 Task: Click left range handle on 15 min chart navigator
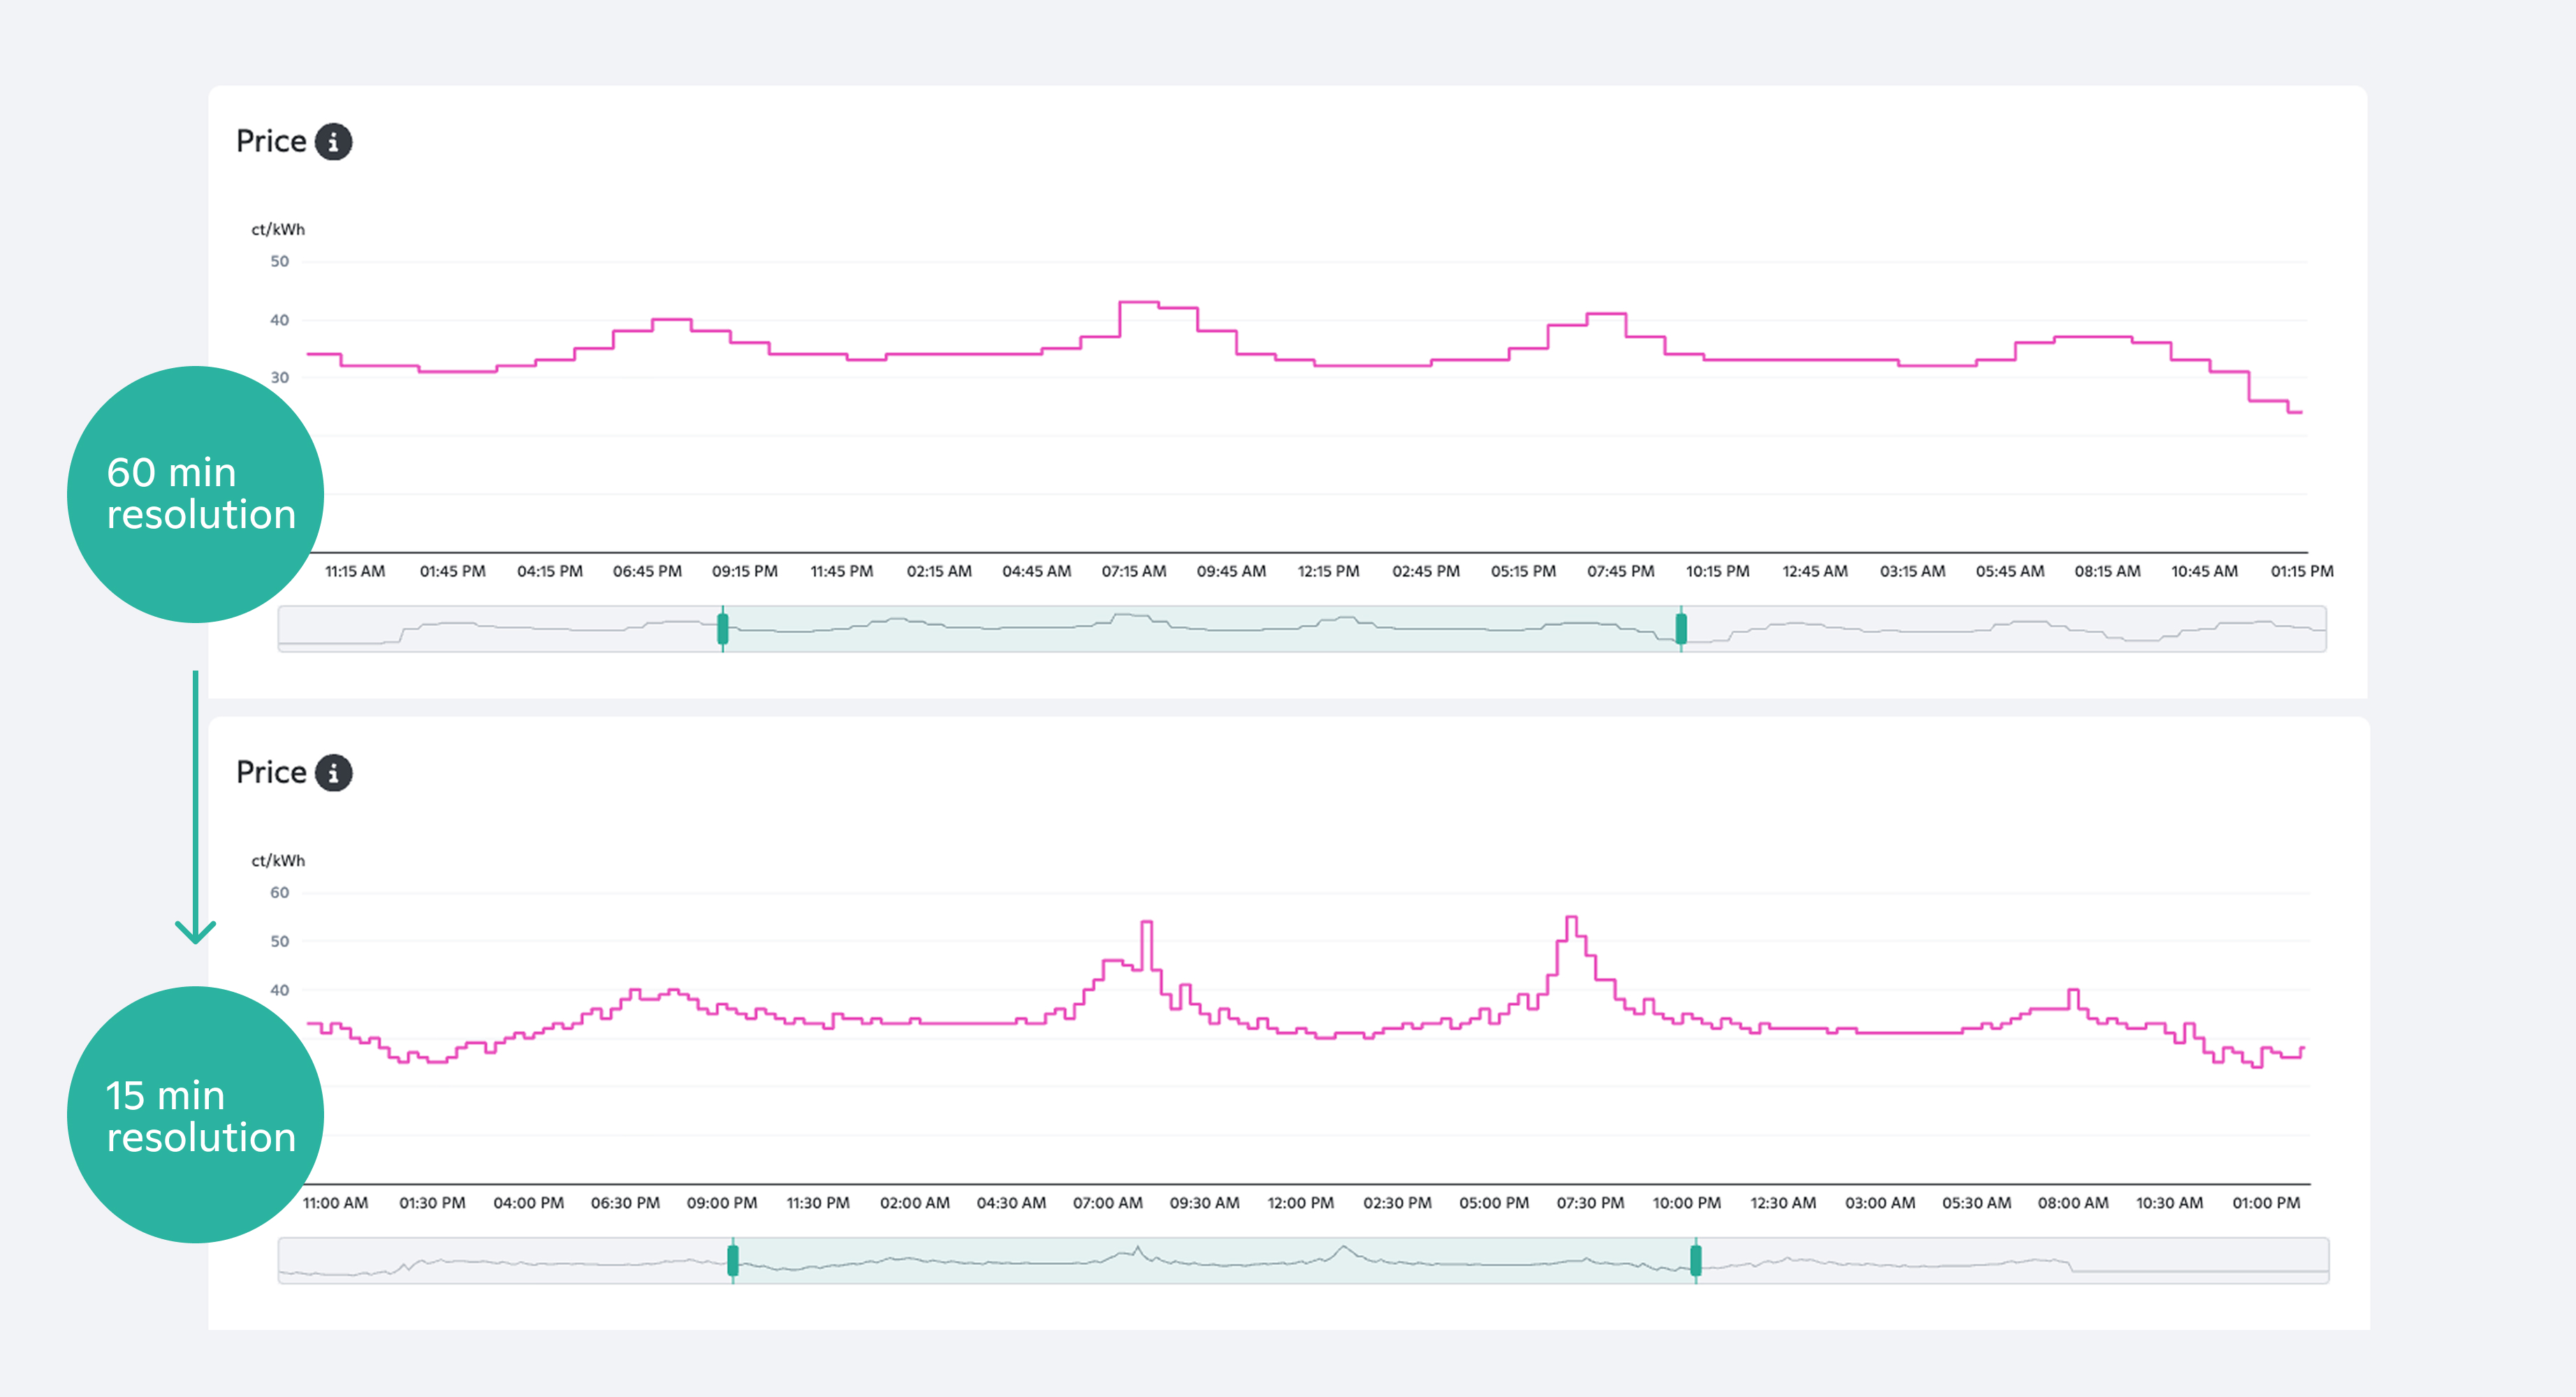tap(733, 1260)
